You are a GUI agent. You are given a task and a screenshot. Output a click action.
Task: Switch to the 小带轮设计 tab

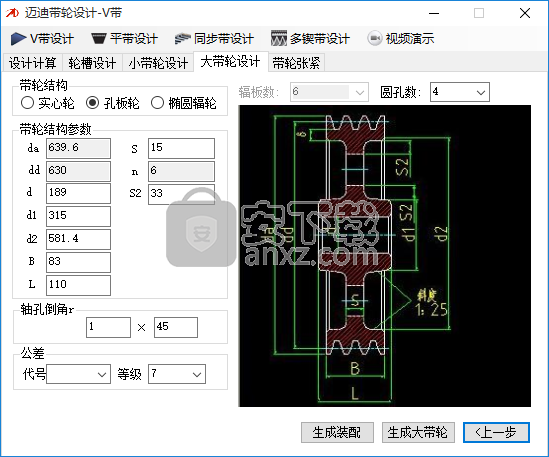[x=158, y=63]
